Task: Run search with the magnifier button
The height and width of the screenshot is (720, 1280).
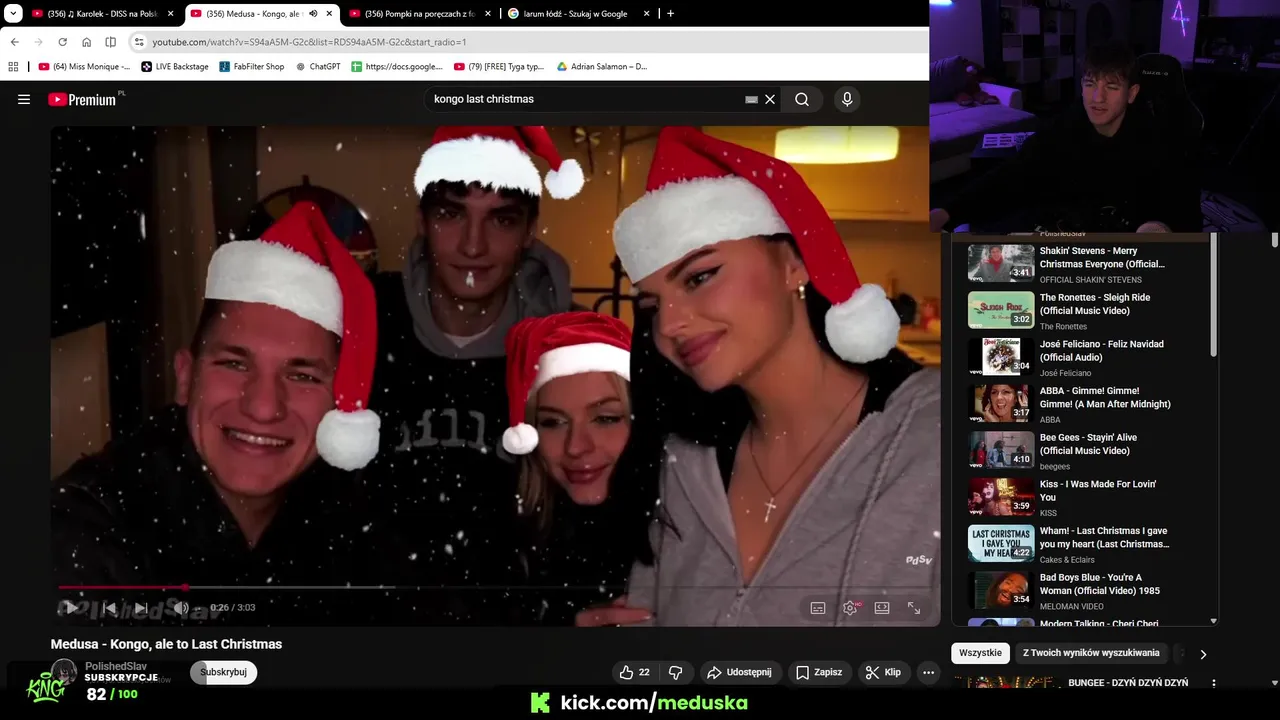Action: 802,99
